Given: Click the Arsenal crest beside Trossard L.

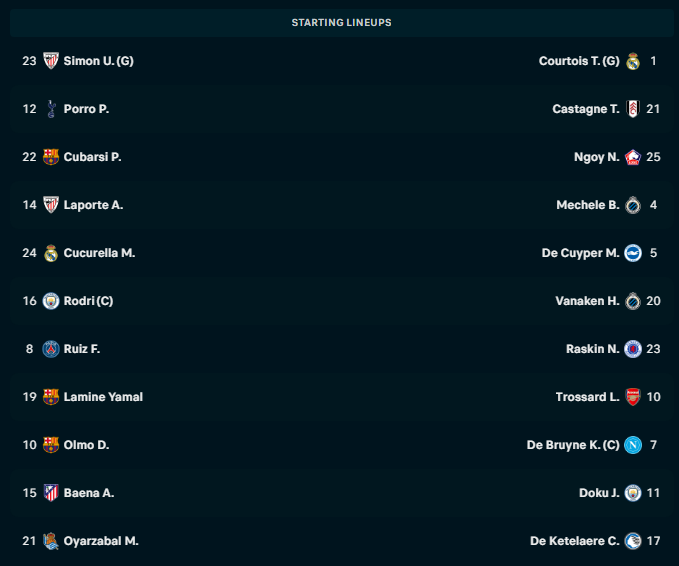Looking at the screenshot, I should (x=633, y=397).
